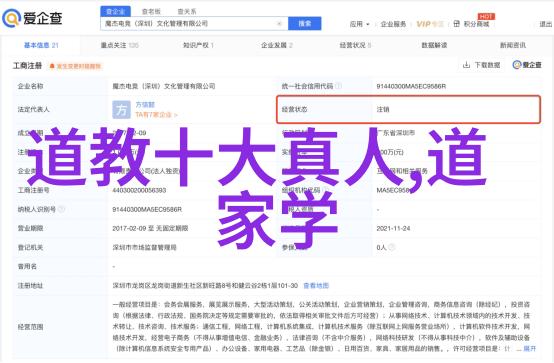Switch to the 企业发展 2 tab
This screenshot has height=363, width=554.
pyautogui.click(x=277, y=45)
